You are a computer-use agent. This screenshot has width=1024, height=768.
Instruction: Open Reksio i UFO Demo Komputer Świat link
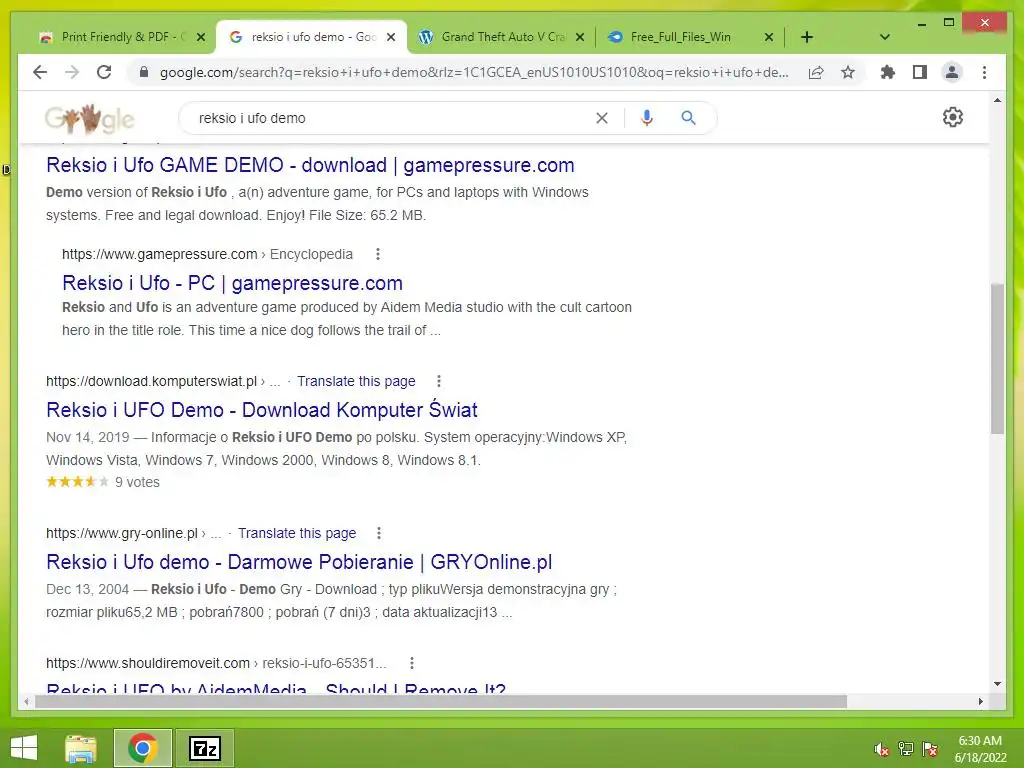click(x=262, y=409)
